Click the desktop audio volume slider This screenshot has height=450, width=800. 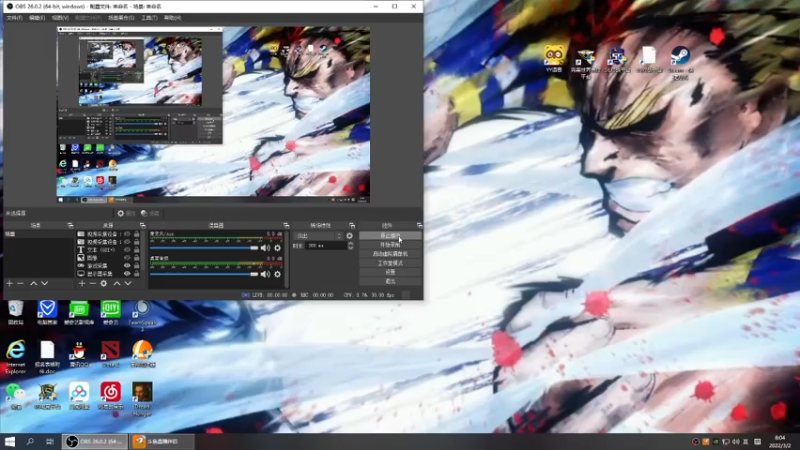pos(204,274)
